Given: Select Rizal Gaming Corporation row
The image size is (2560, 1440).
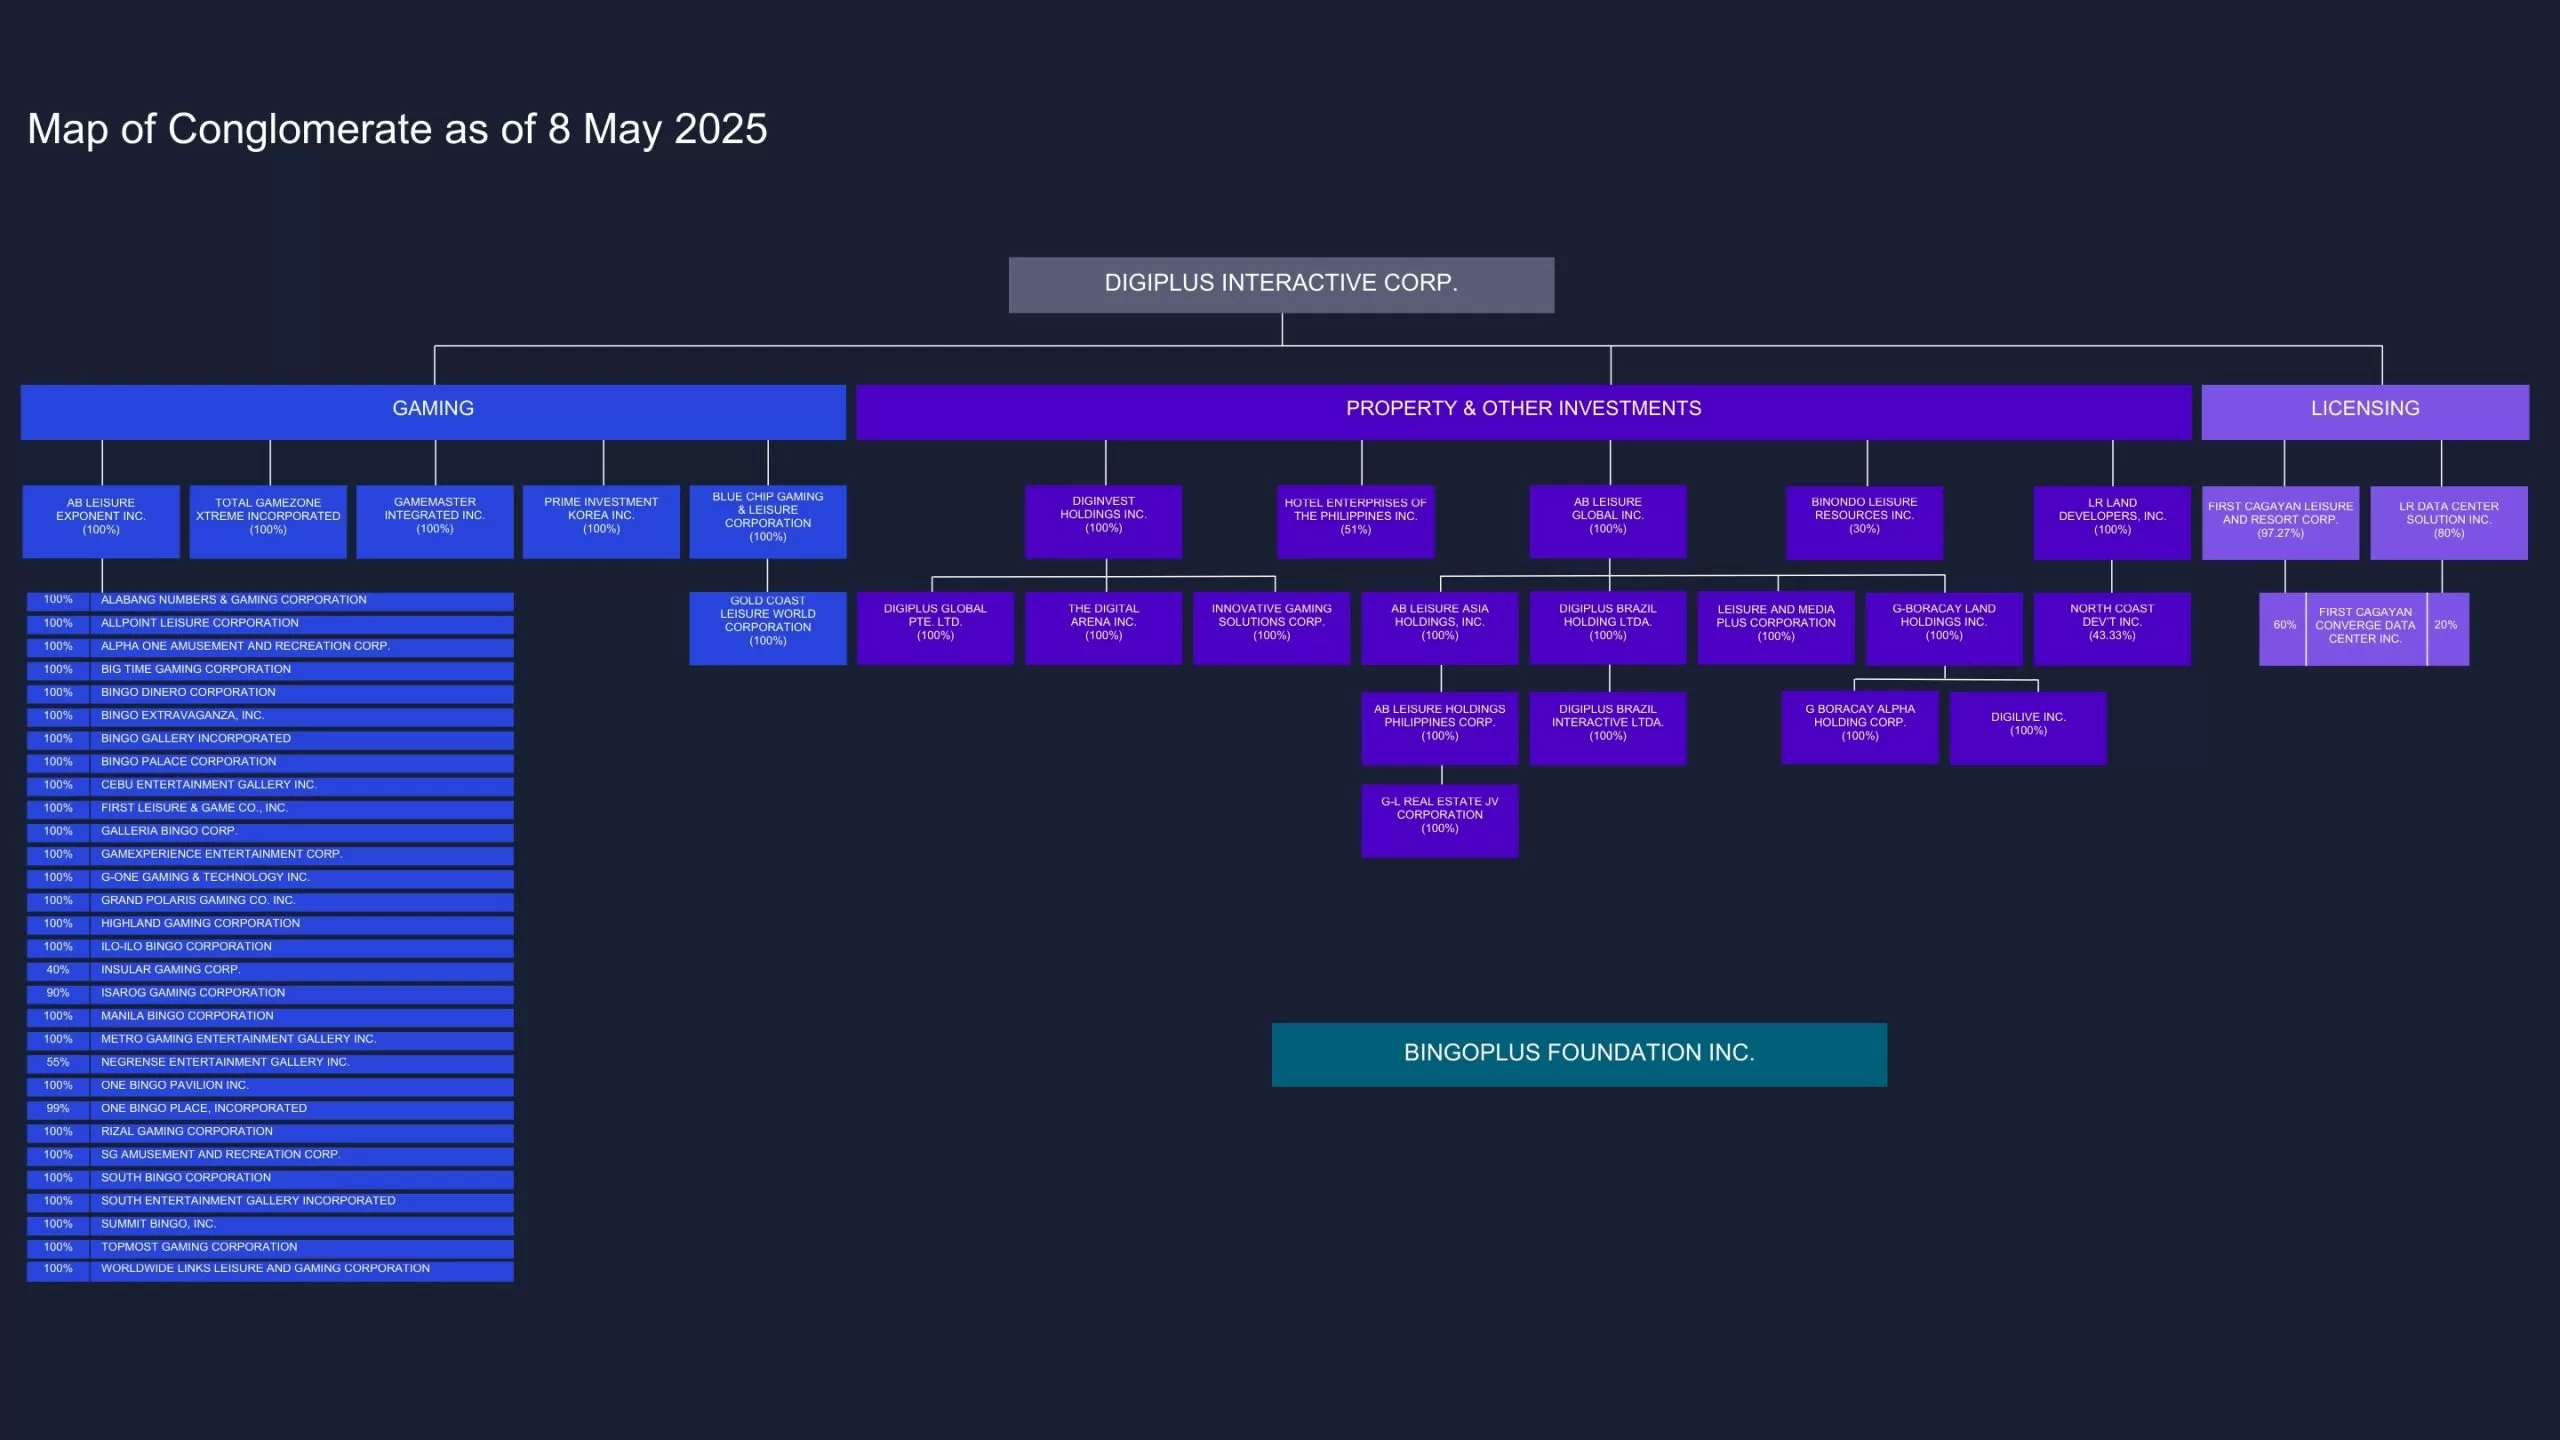Looking at the screenshot, I should point(270,1132).
